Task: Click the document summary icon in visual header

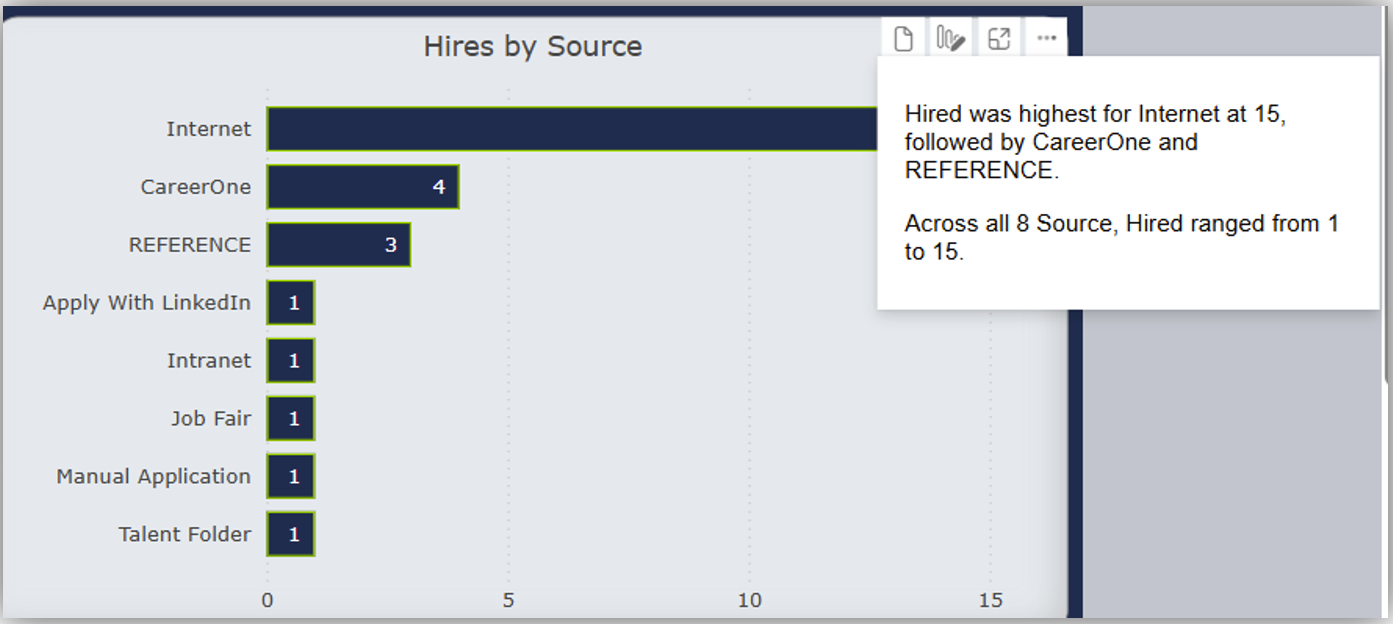Action: tap(903, 39)
